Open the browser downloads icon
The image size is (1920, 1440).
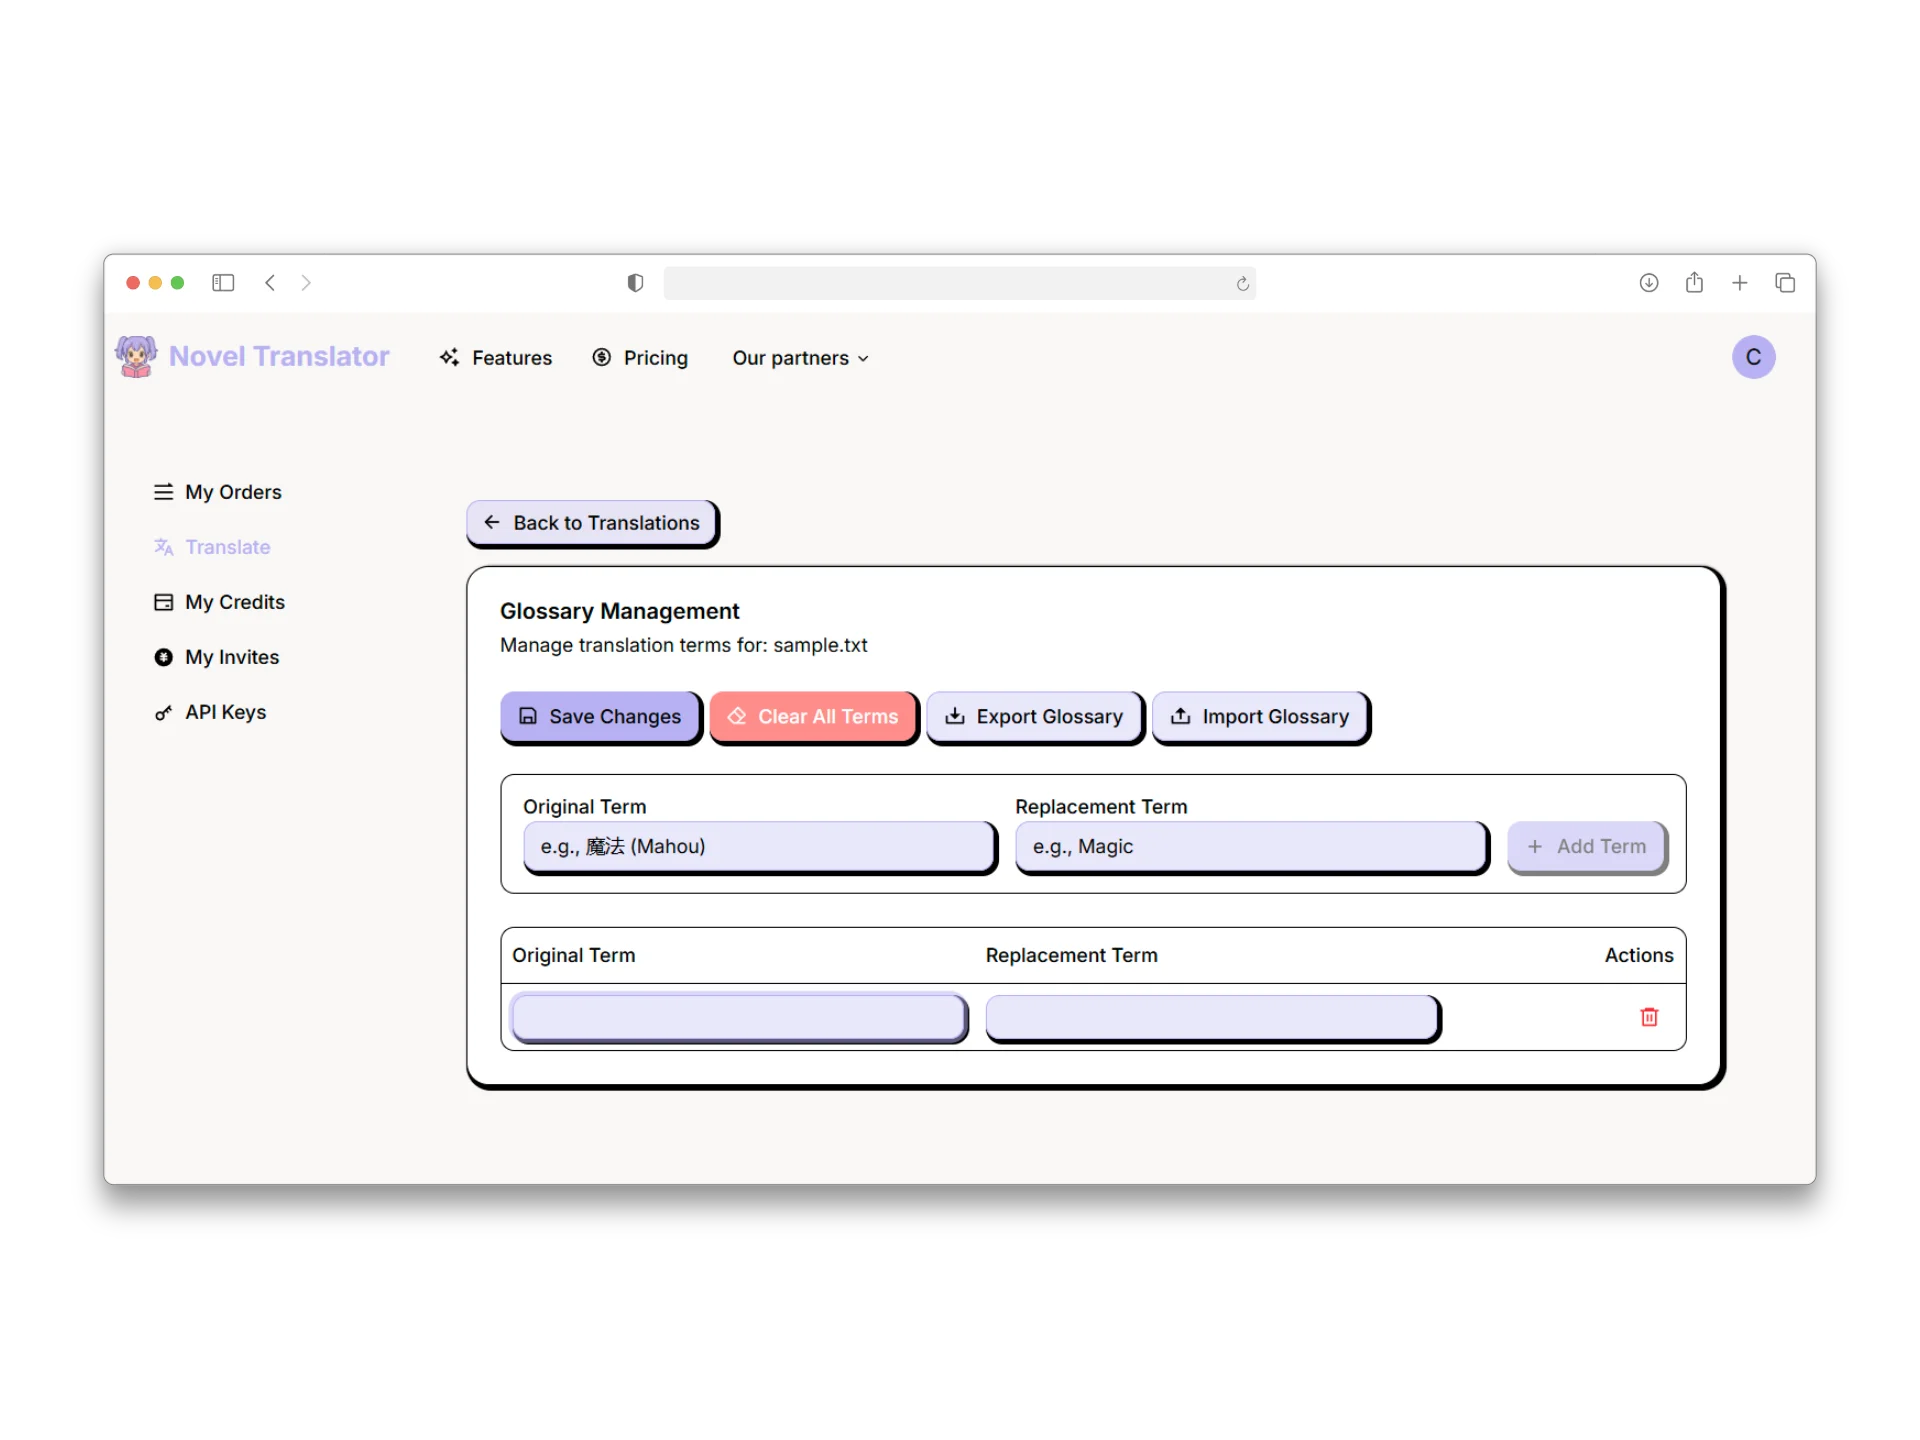pos(1649,283)
